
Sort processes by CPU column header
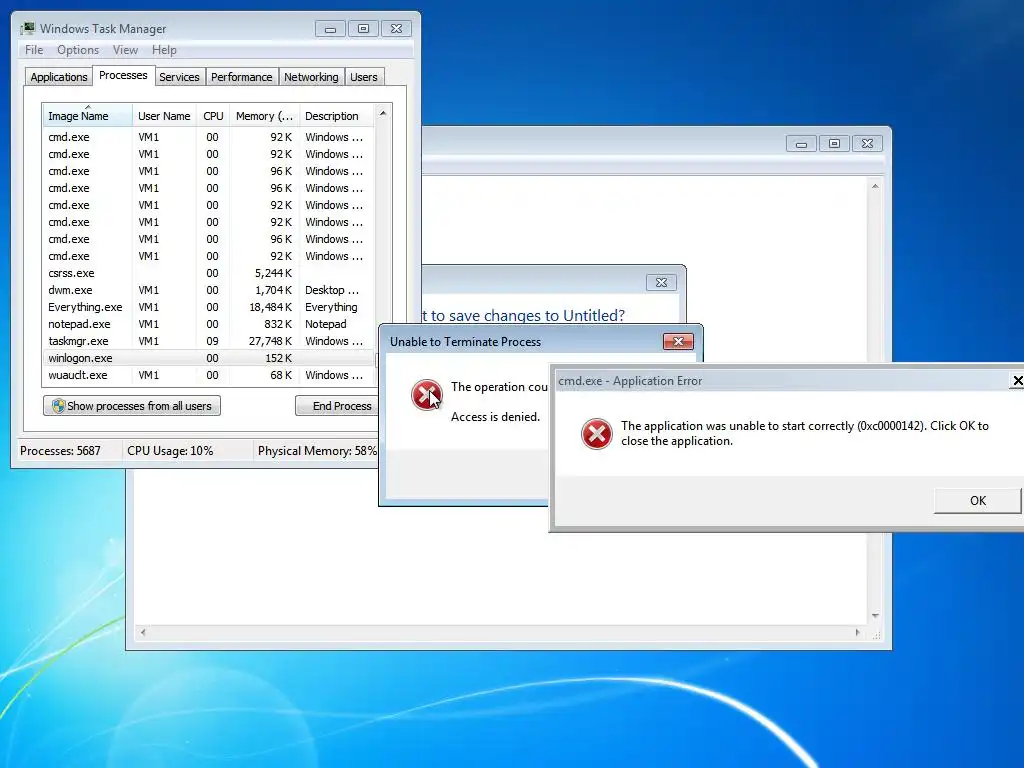click(213, 116)
